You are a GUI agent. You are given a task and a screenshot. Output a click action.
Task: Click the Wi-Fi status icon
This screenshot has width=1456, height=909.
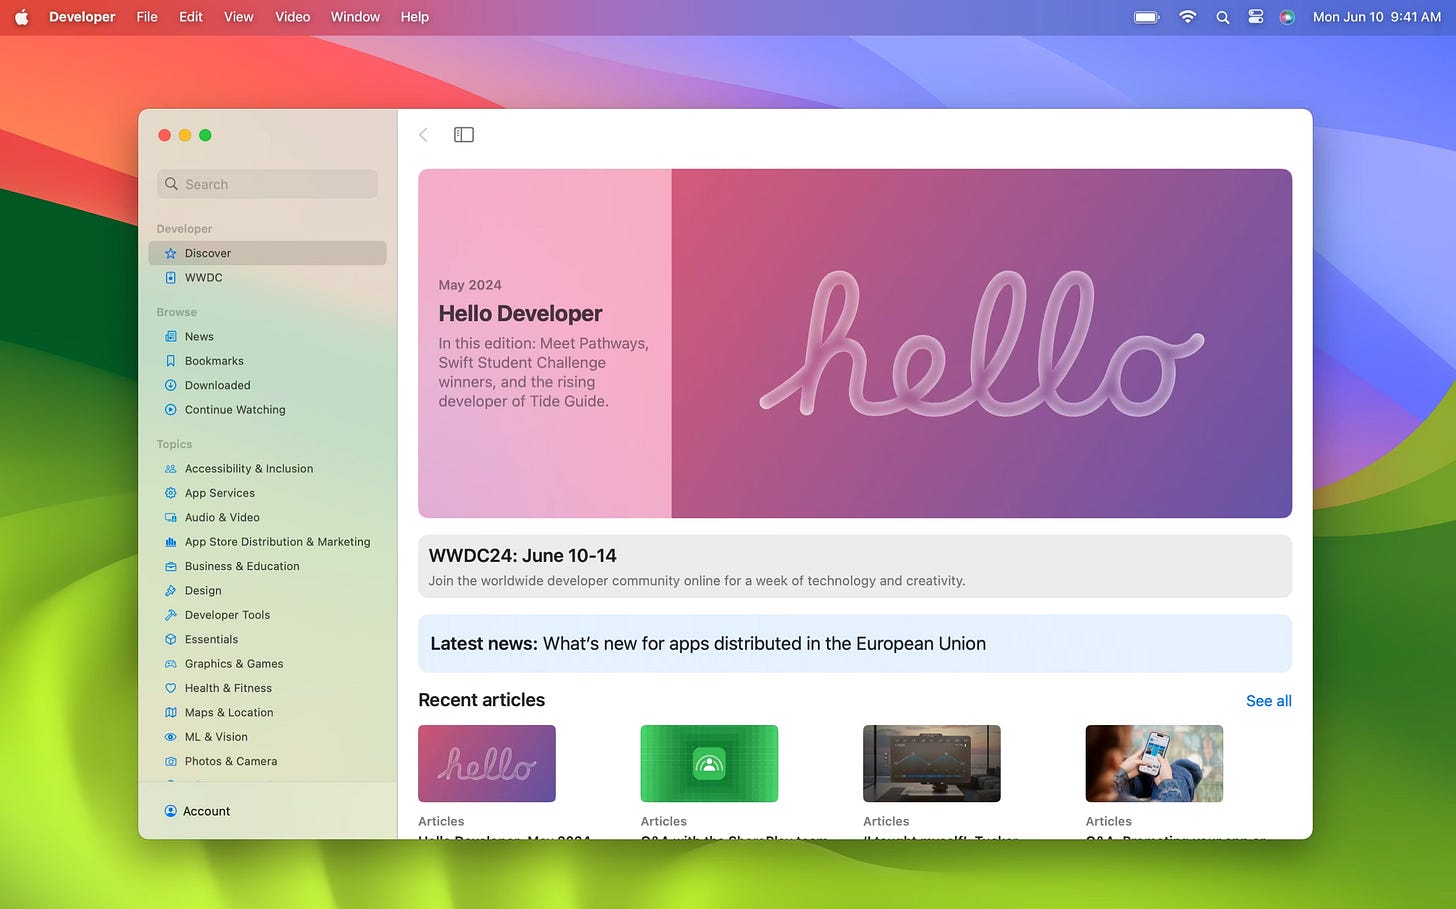coord(1187,17)
